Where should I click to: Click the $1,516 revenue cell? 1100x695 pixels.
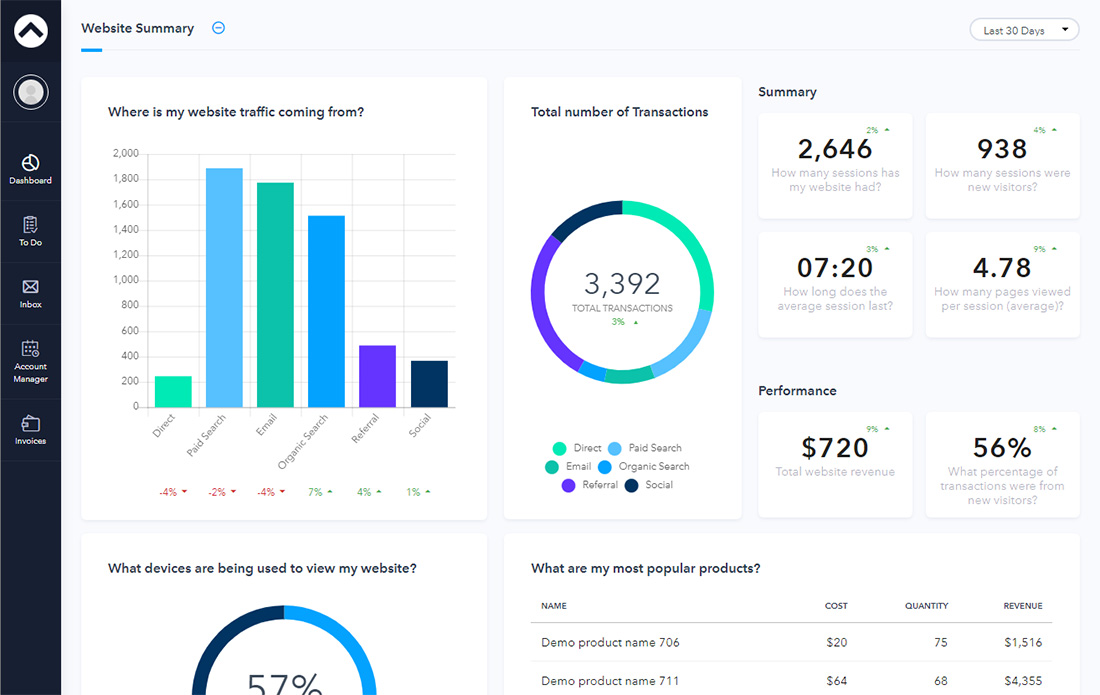point(1023,642)
